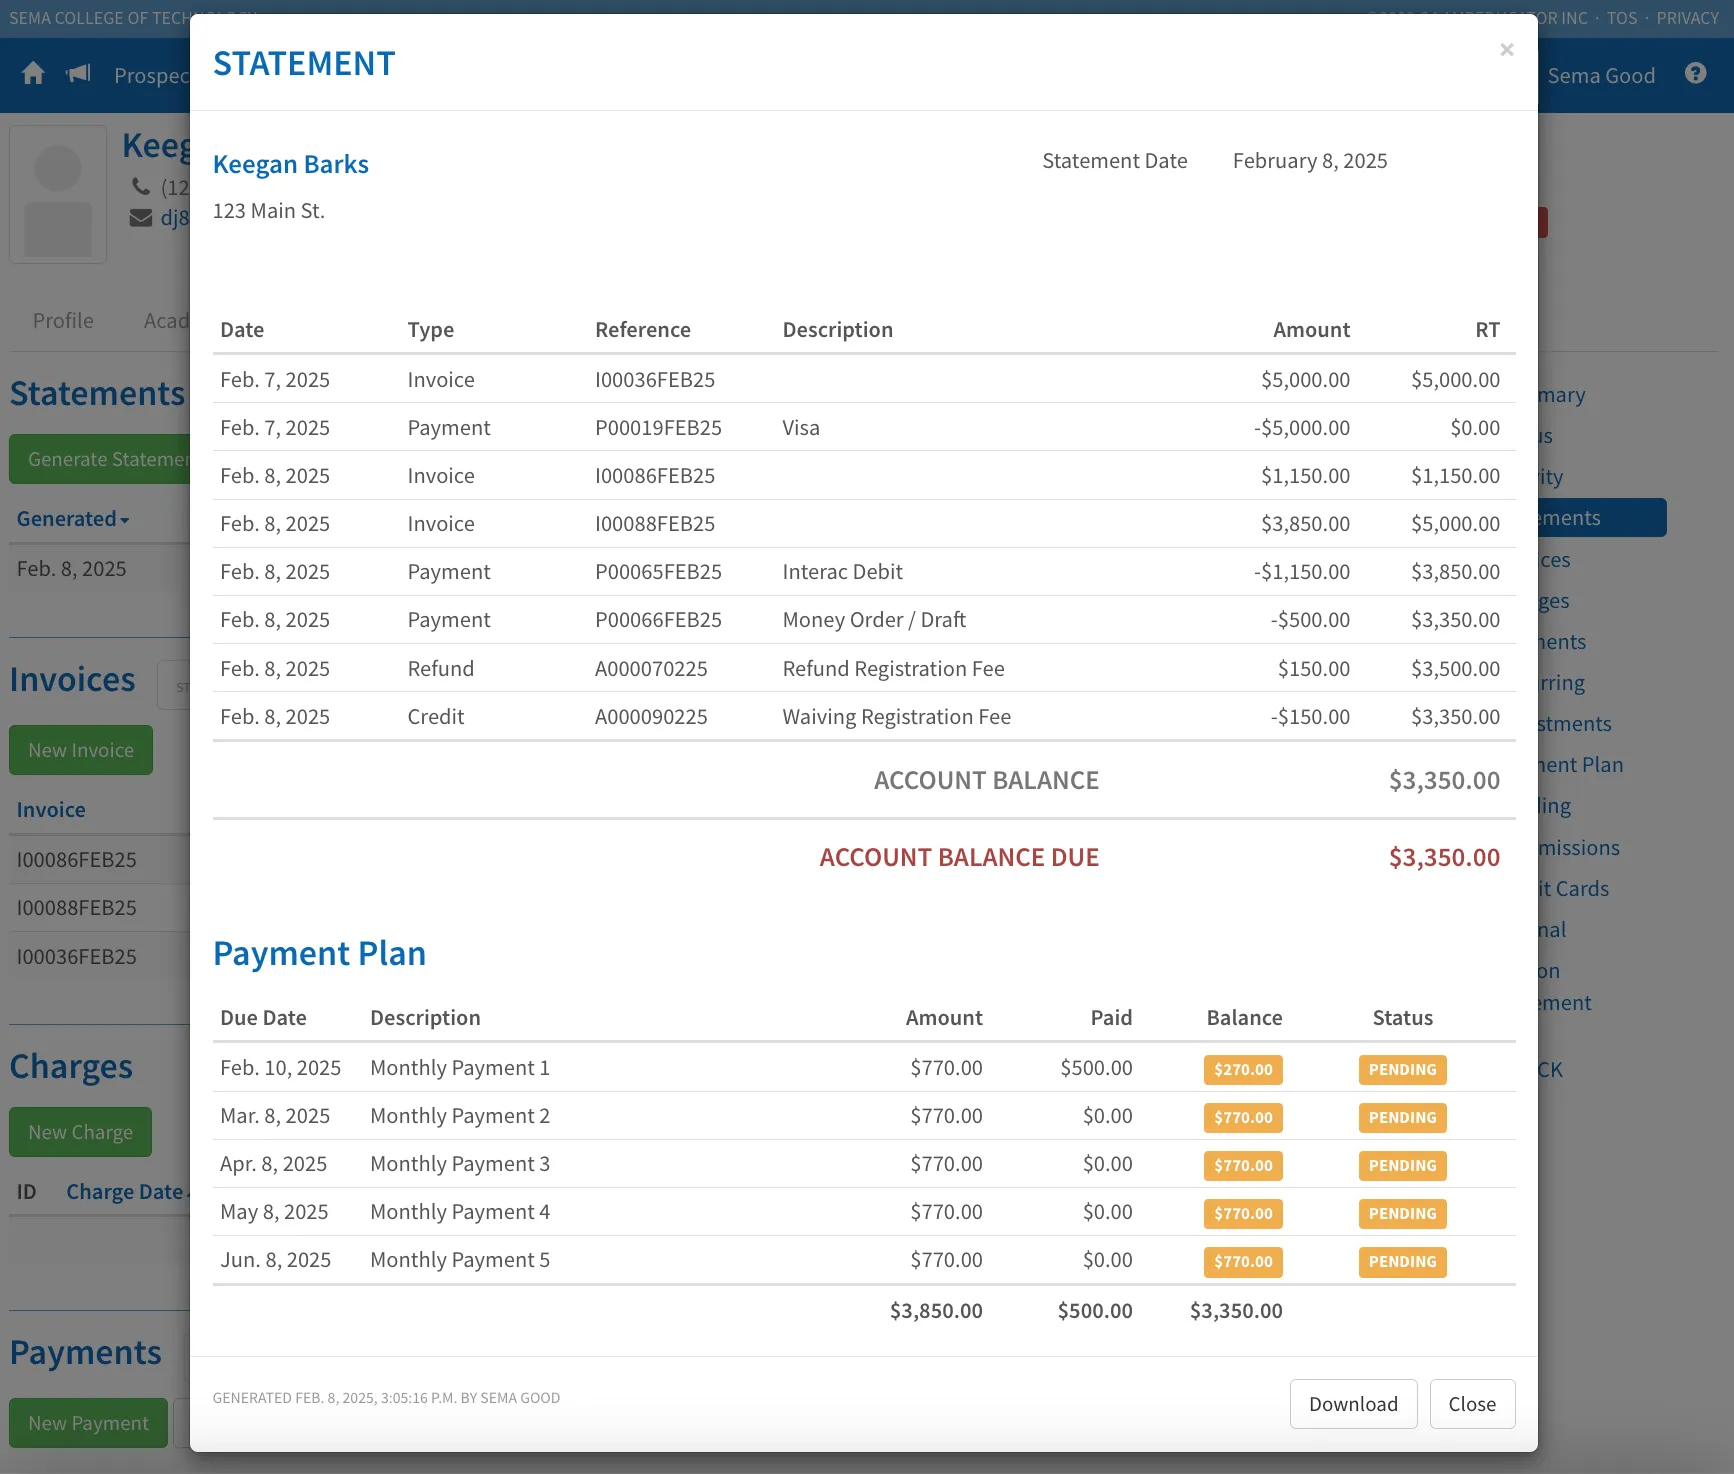1734x1474 pixels.
Task: Select reference P00065FEB25 in statement table
Action: (x=658, y=572)
